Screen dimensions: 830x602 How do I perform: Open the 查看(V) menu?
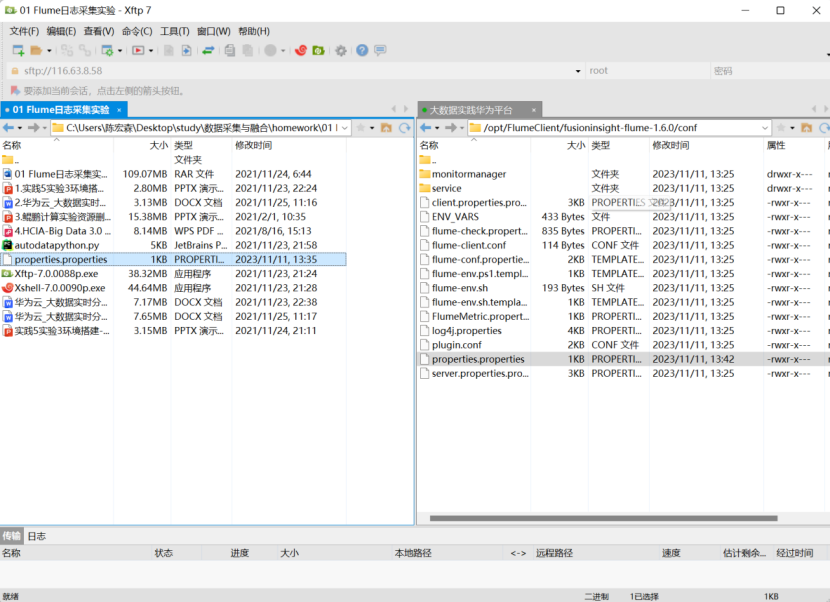pyautogui.click(x=99, y=31)
